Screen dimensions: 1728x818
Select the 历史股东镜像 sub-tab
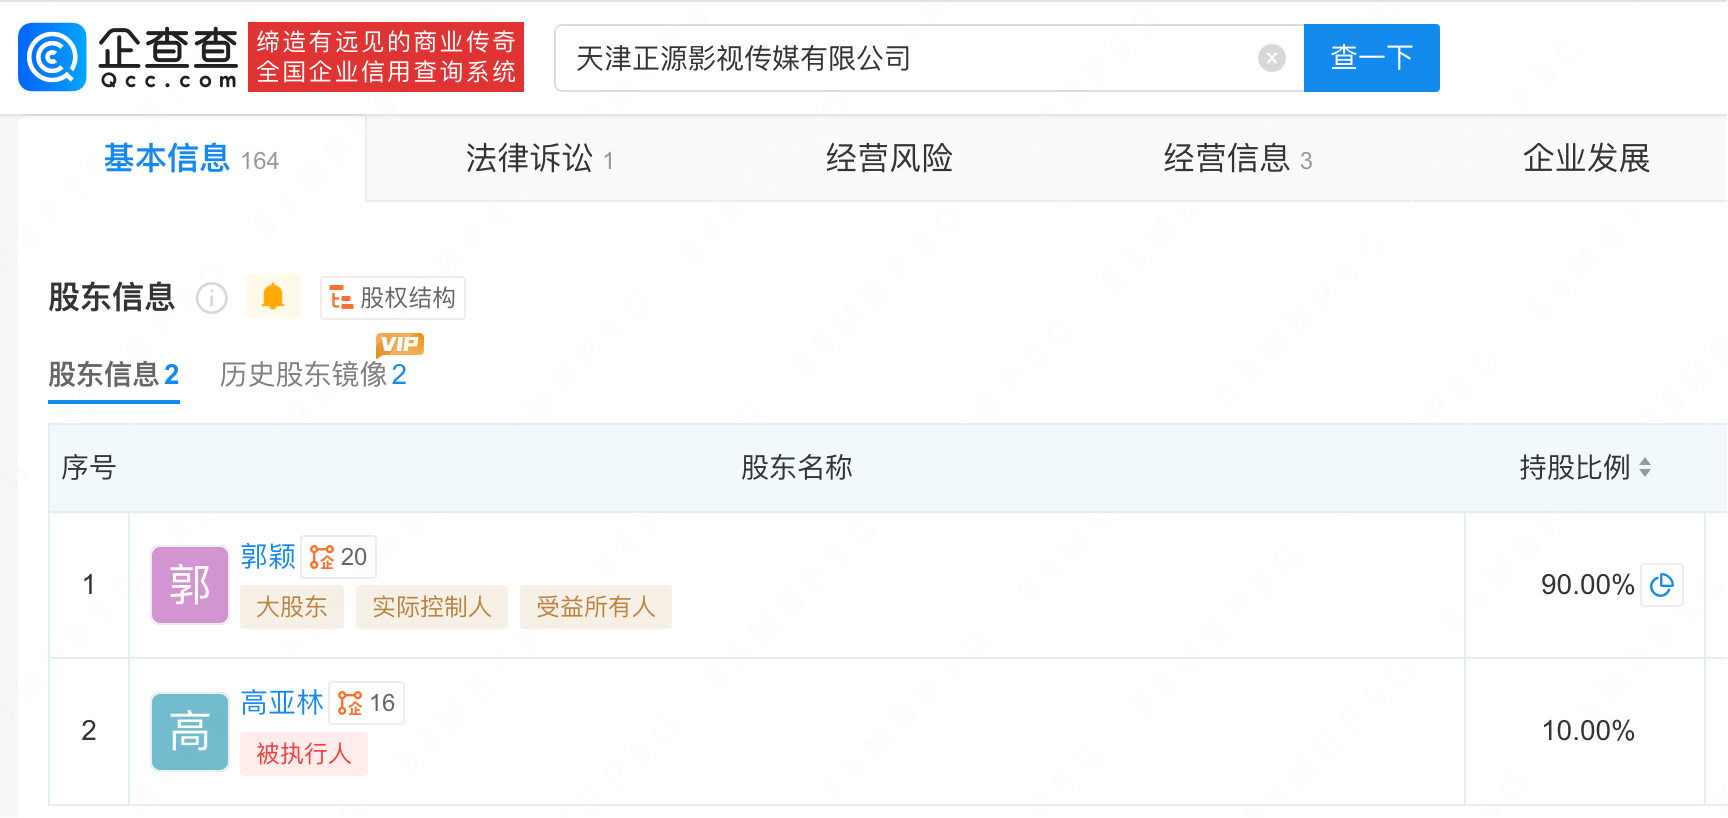click(x=313, y=375)
